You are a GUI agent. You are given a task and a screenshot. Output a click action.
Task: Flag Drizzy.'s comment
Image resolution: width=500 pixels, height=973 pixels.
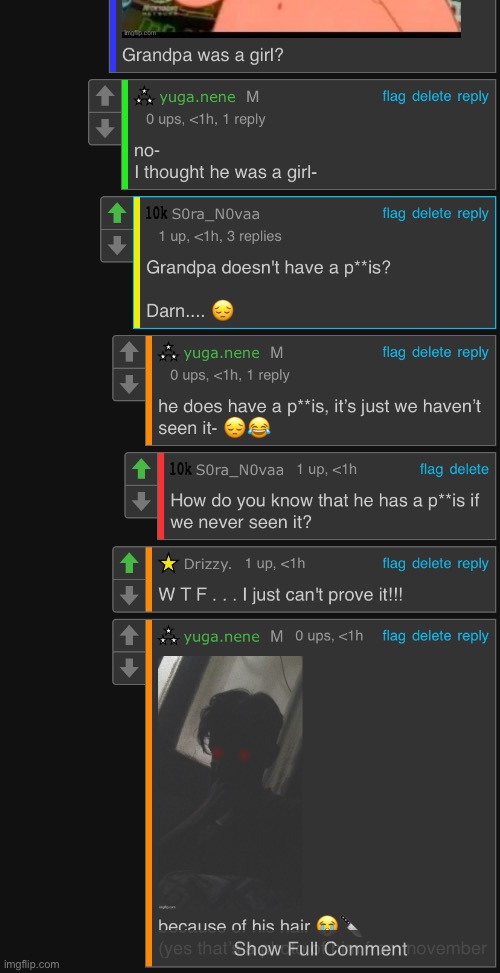[x=394, y=563]
